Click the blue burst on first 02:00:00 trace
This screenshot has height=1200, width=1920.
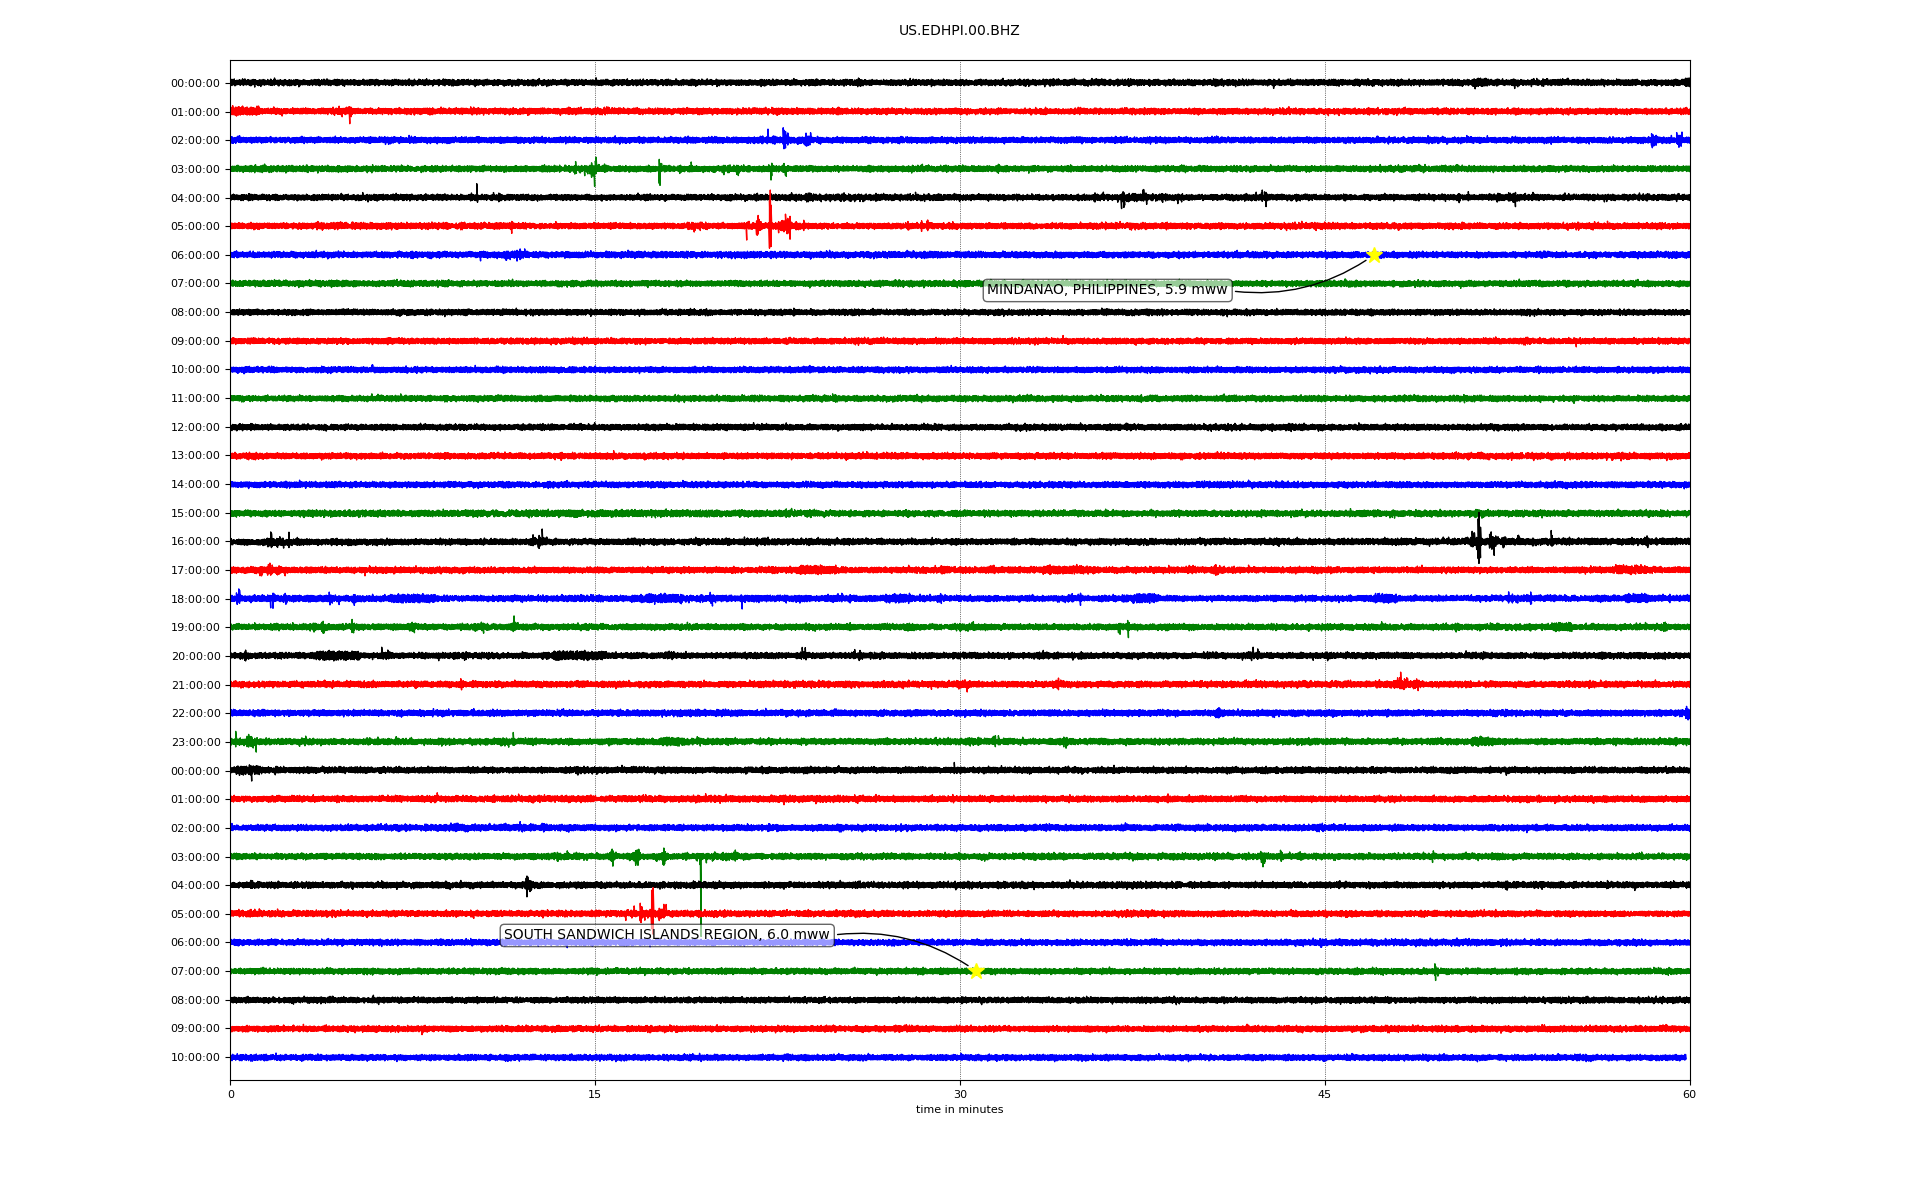785,138
